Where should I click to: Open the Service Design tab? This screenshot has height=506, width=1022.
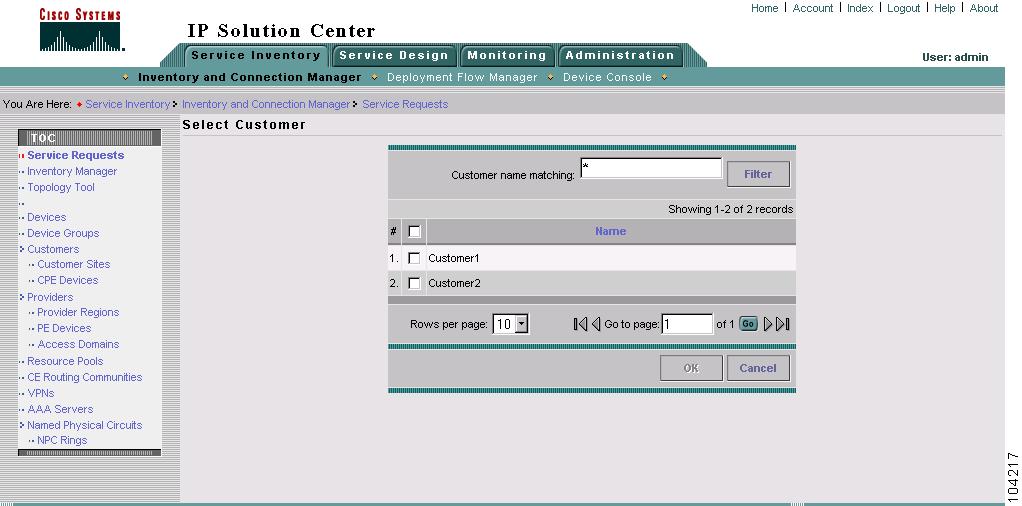tap(394, 55)
